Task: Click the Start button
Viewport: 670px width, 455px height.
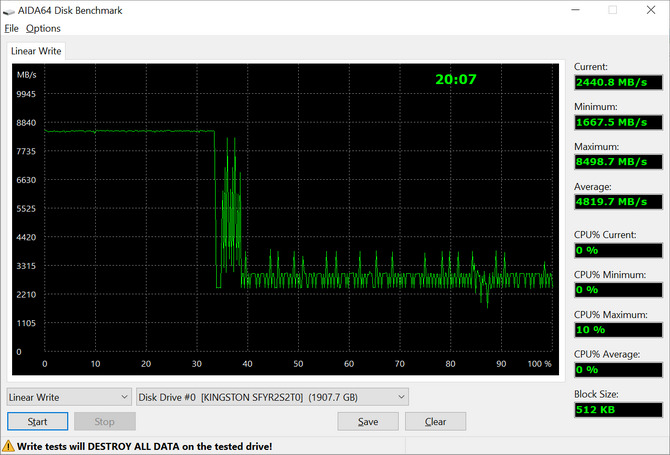Action: tap(38, 422)
